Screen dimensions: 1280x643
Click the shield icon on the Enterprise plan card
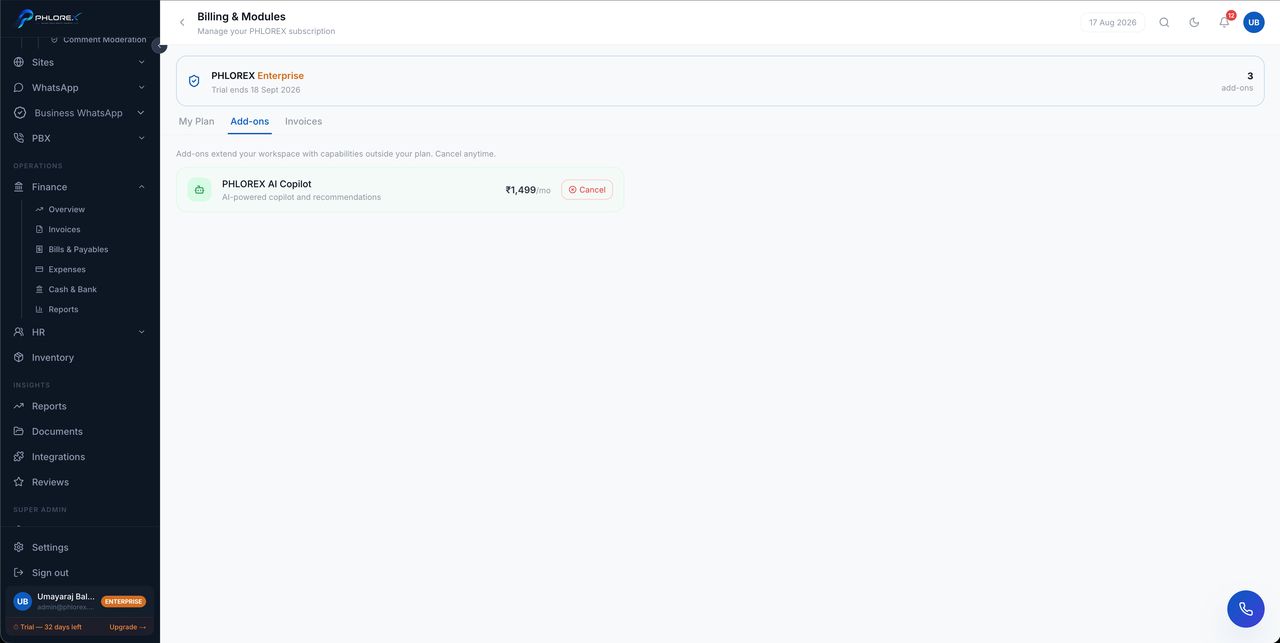click(194, 81)
